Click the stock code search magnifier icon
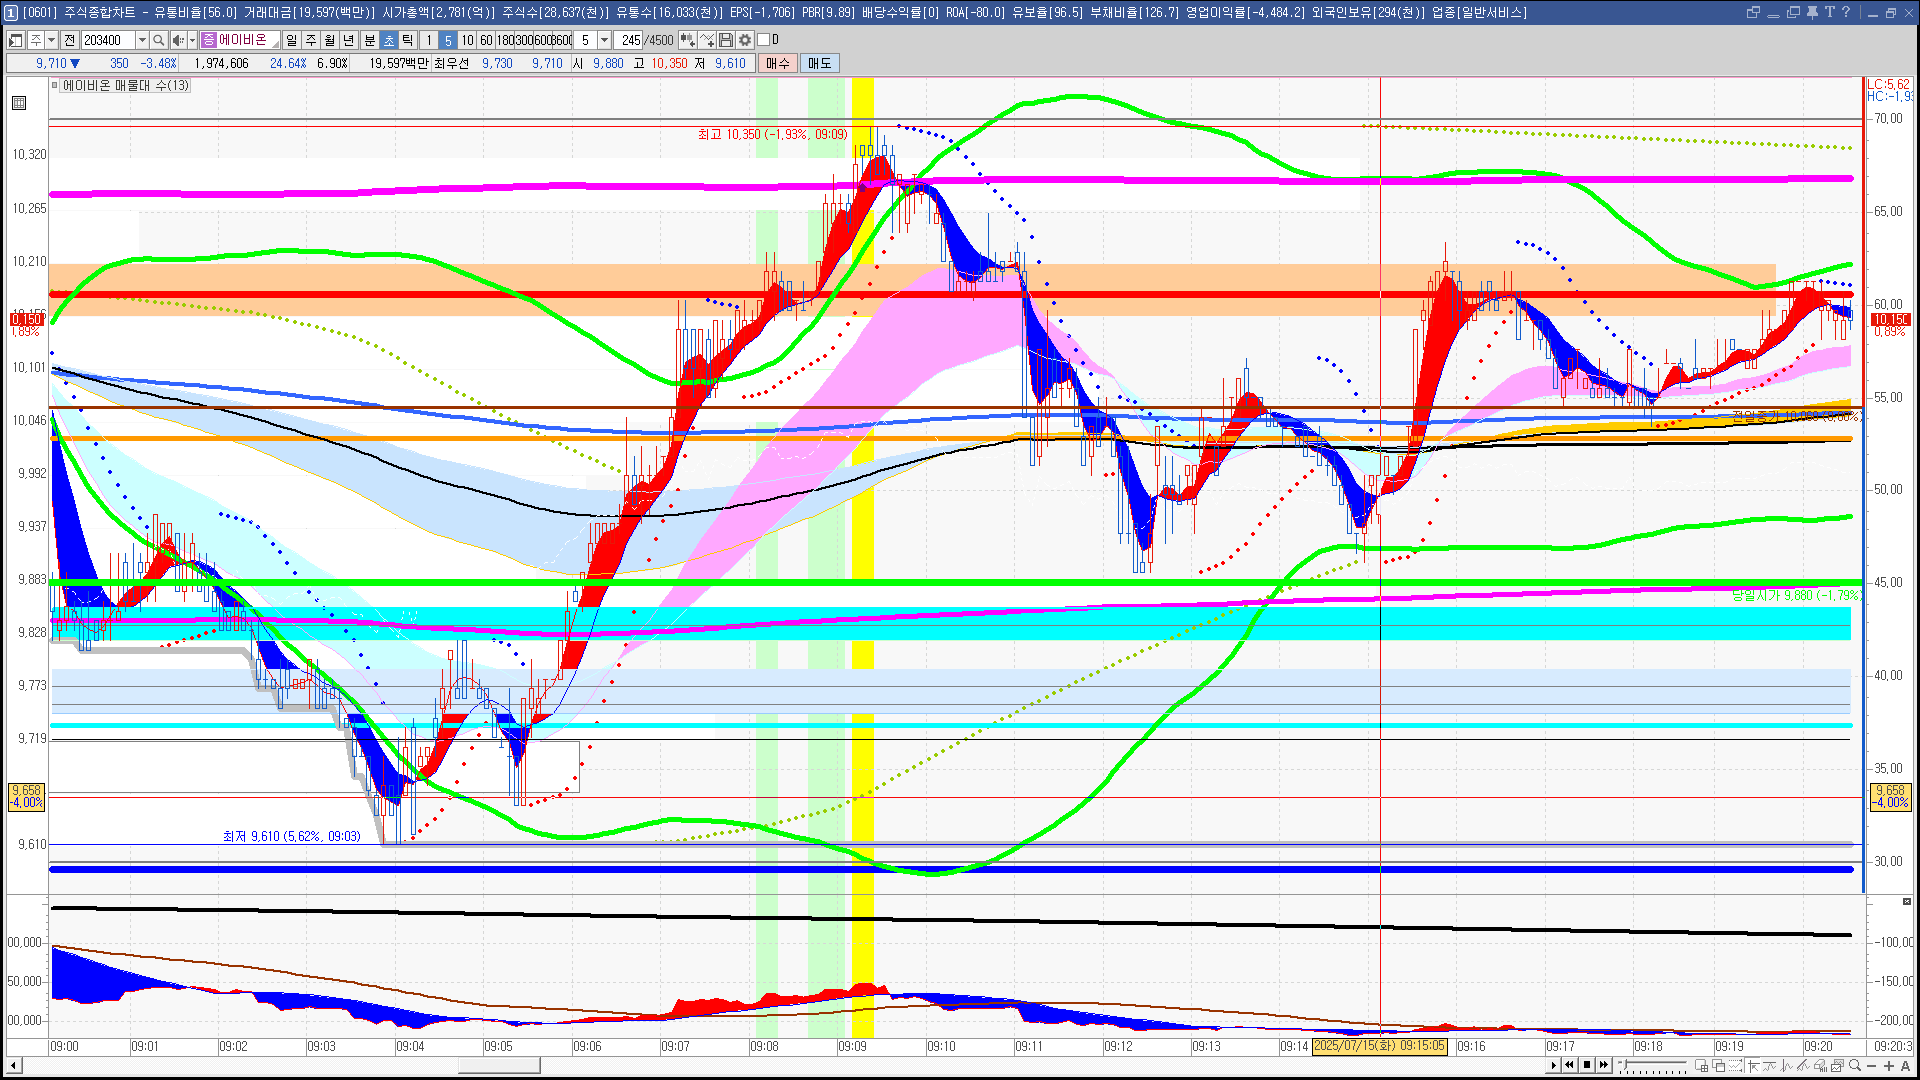The height and width of the screenshot is (1080, 1920). (159, 40)
